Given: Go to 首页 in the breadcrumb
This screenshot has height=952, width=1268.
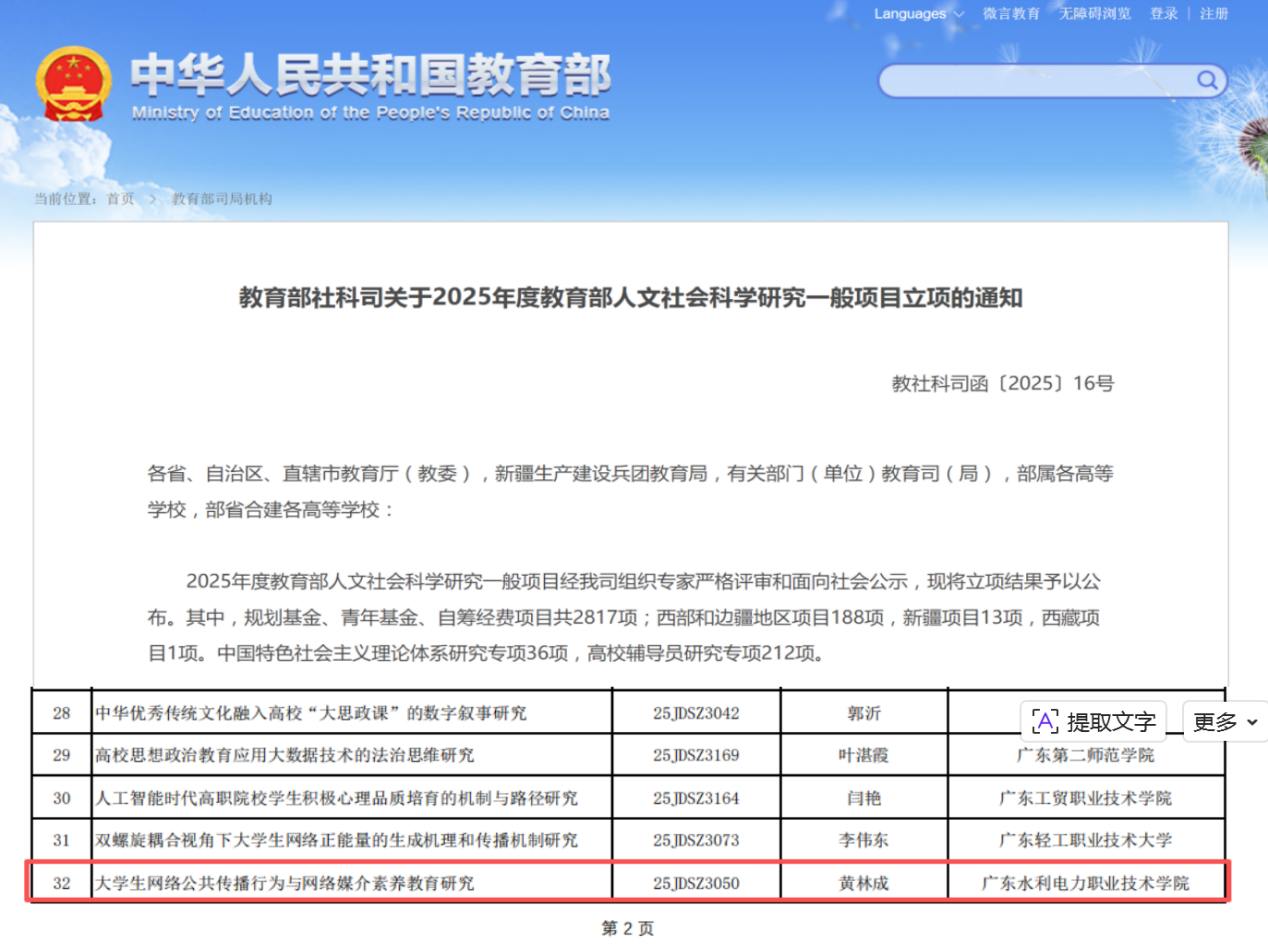Looking at the screenshot, I should coord(120,199).
